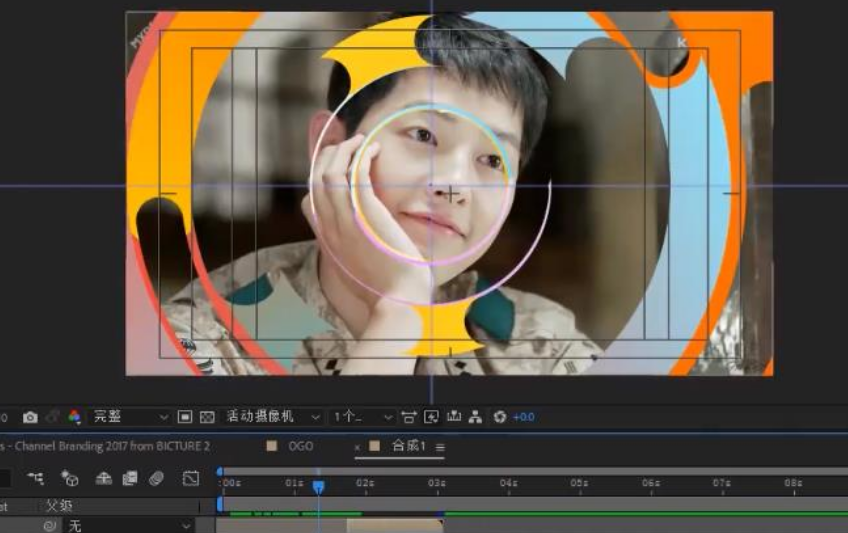The width and height of the screenshot is (848, 533).
Task: Click the 父级 column header
Action: (59, 507)
